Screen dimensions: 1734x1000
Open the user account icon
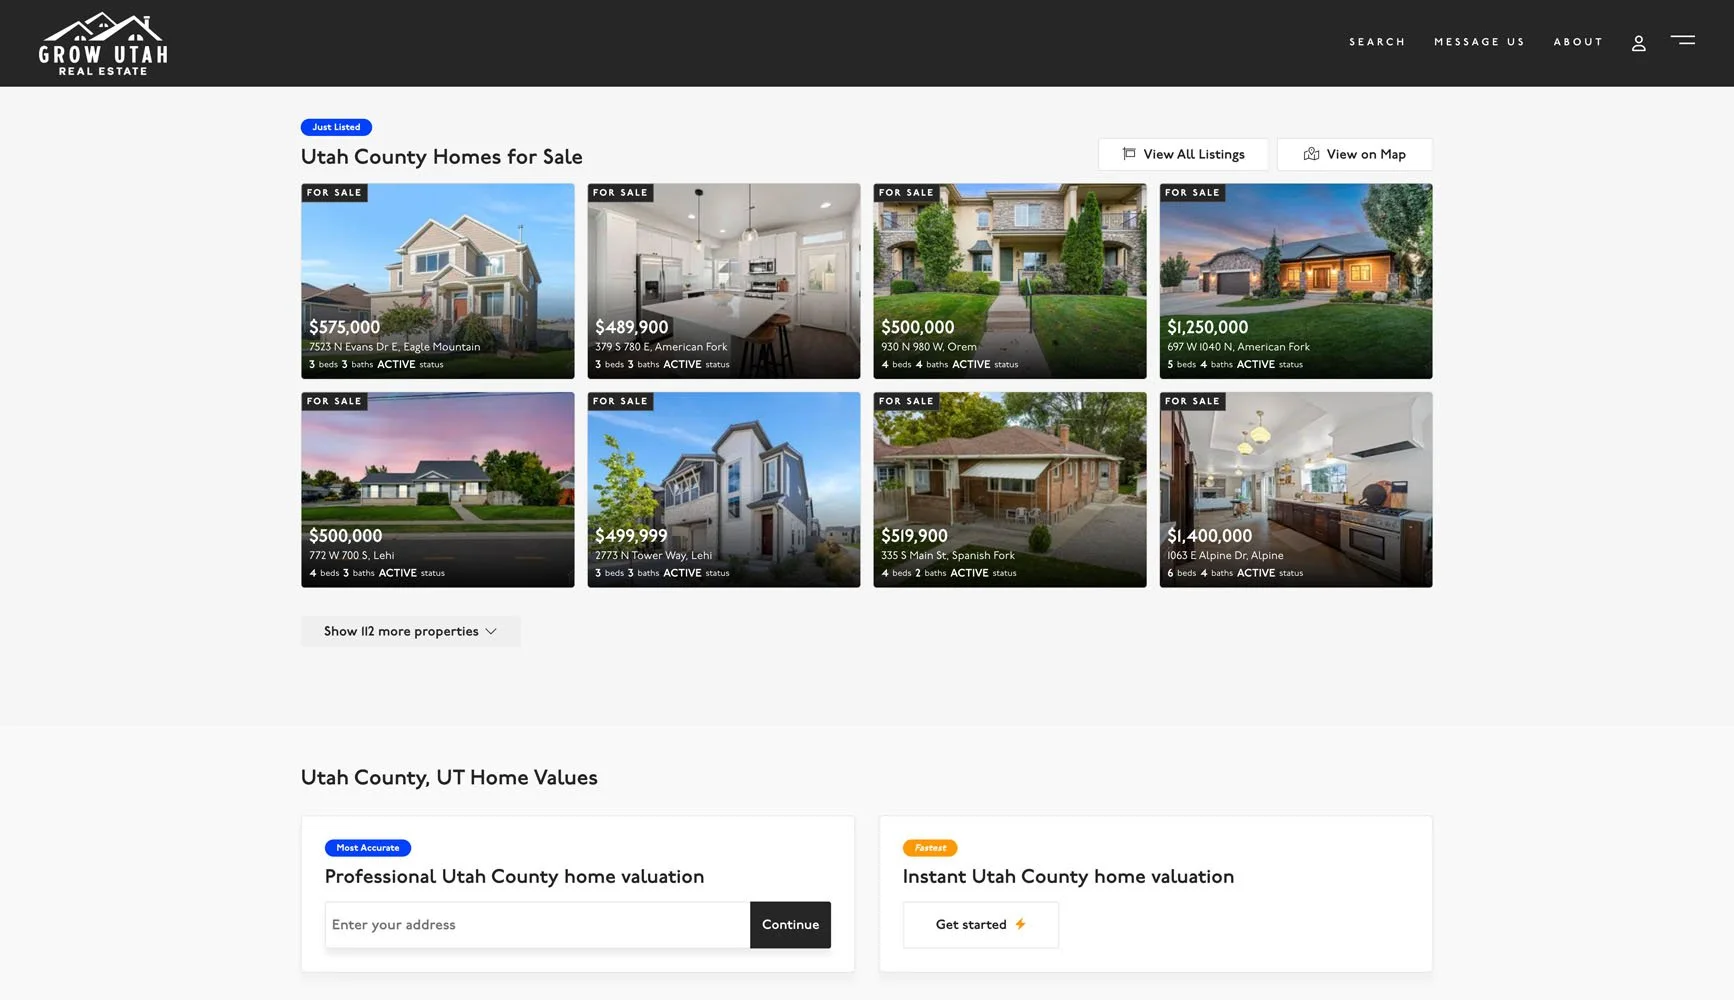(1638, 43)
